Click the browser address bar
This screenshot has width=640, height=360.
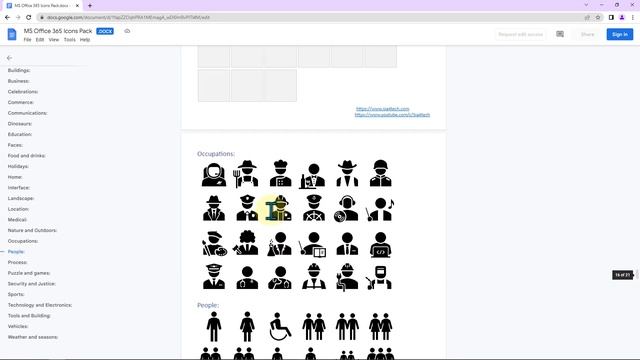(310, 18)
